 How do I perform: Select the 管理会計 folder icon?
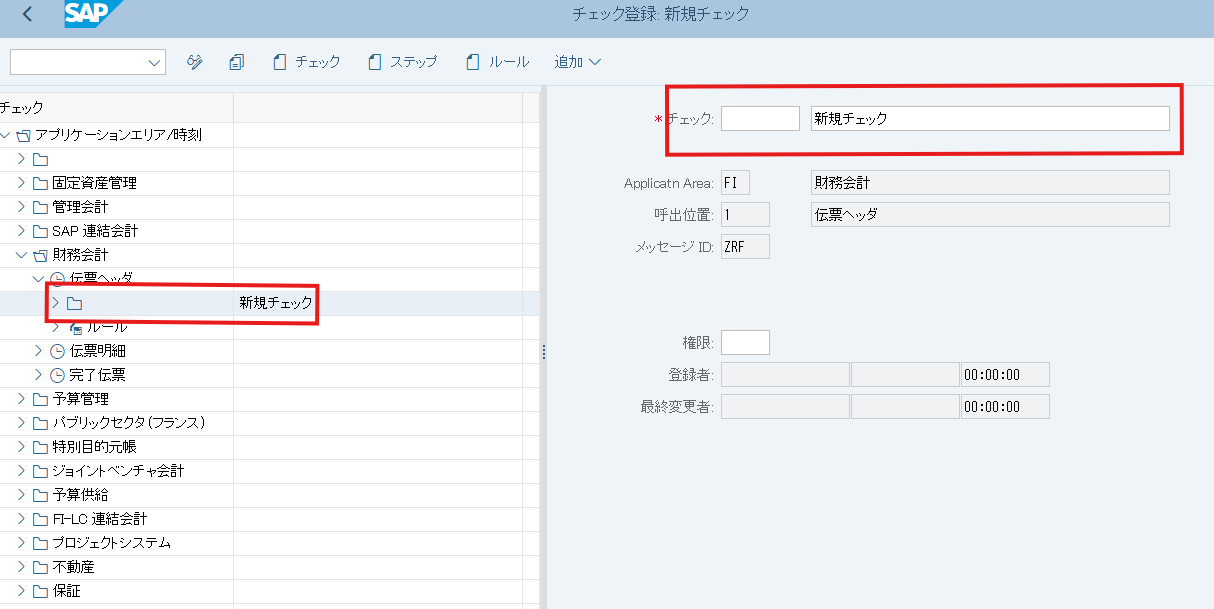(x=40, y=207)
